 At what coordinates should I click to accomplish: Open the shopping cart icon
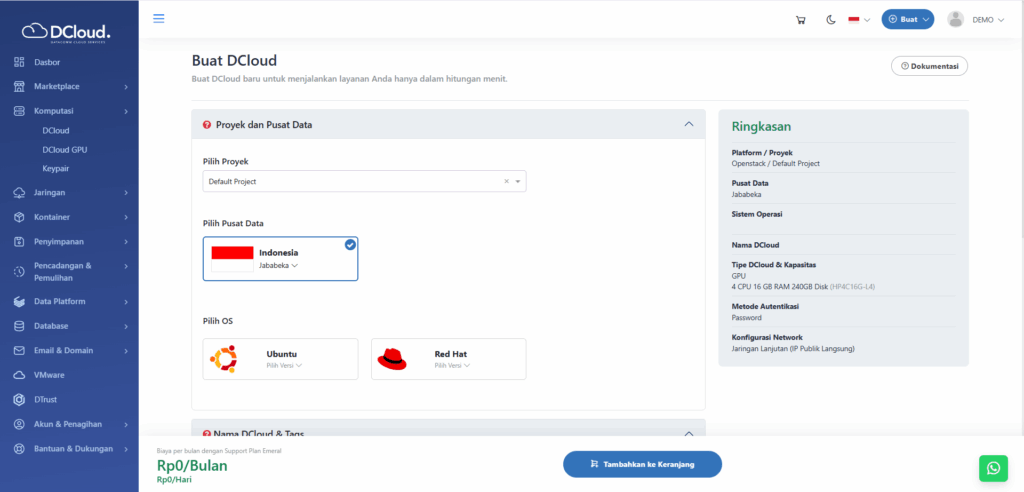click(x=800, y=19)
